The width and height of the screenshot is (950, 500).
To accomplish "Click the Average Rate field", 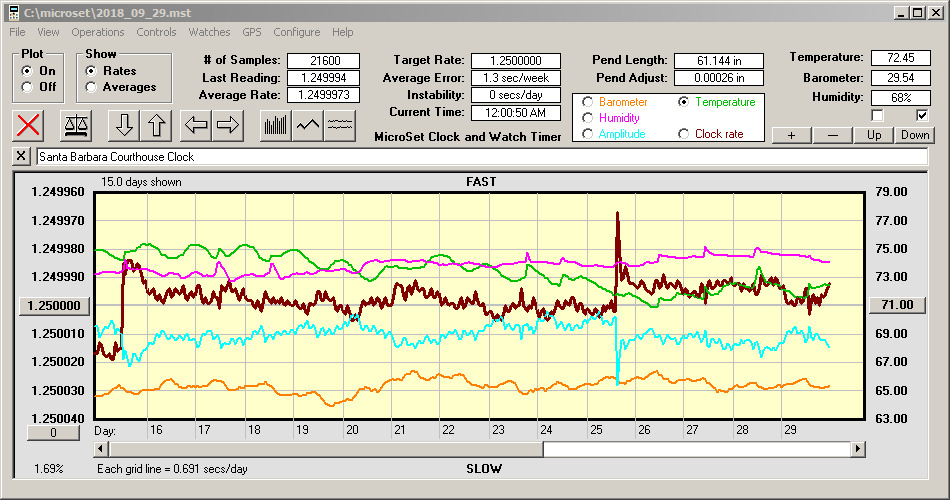I will (x=324, y=95).
